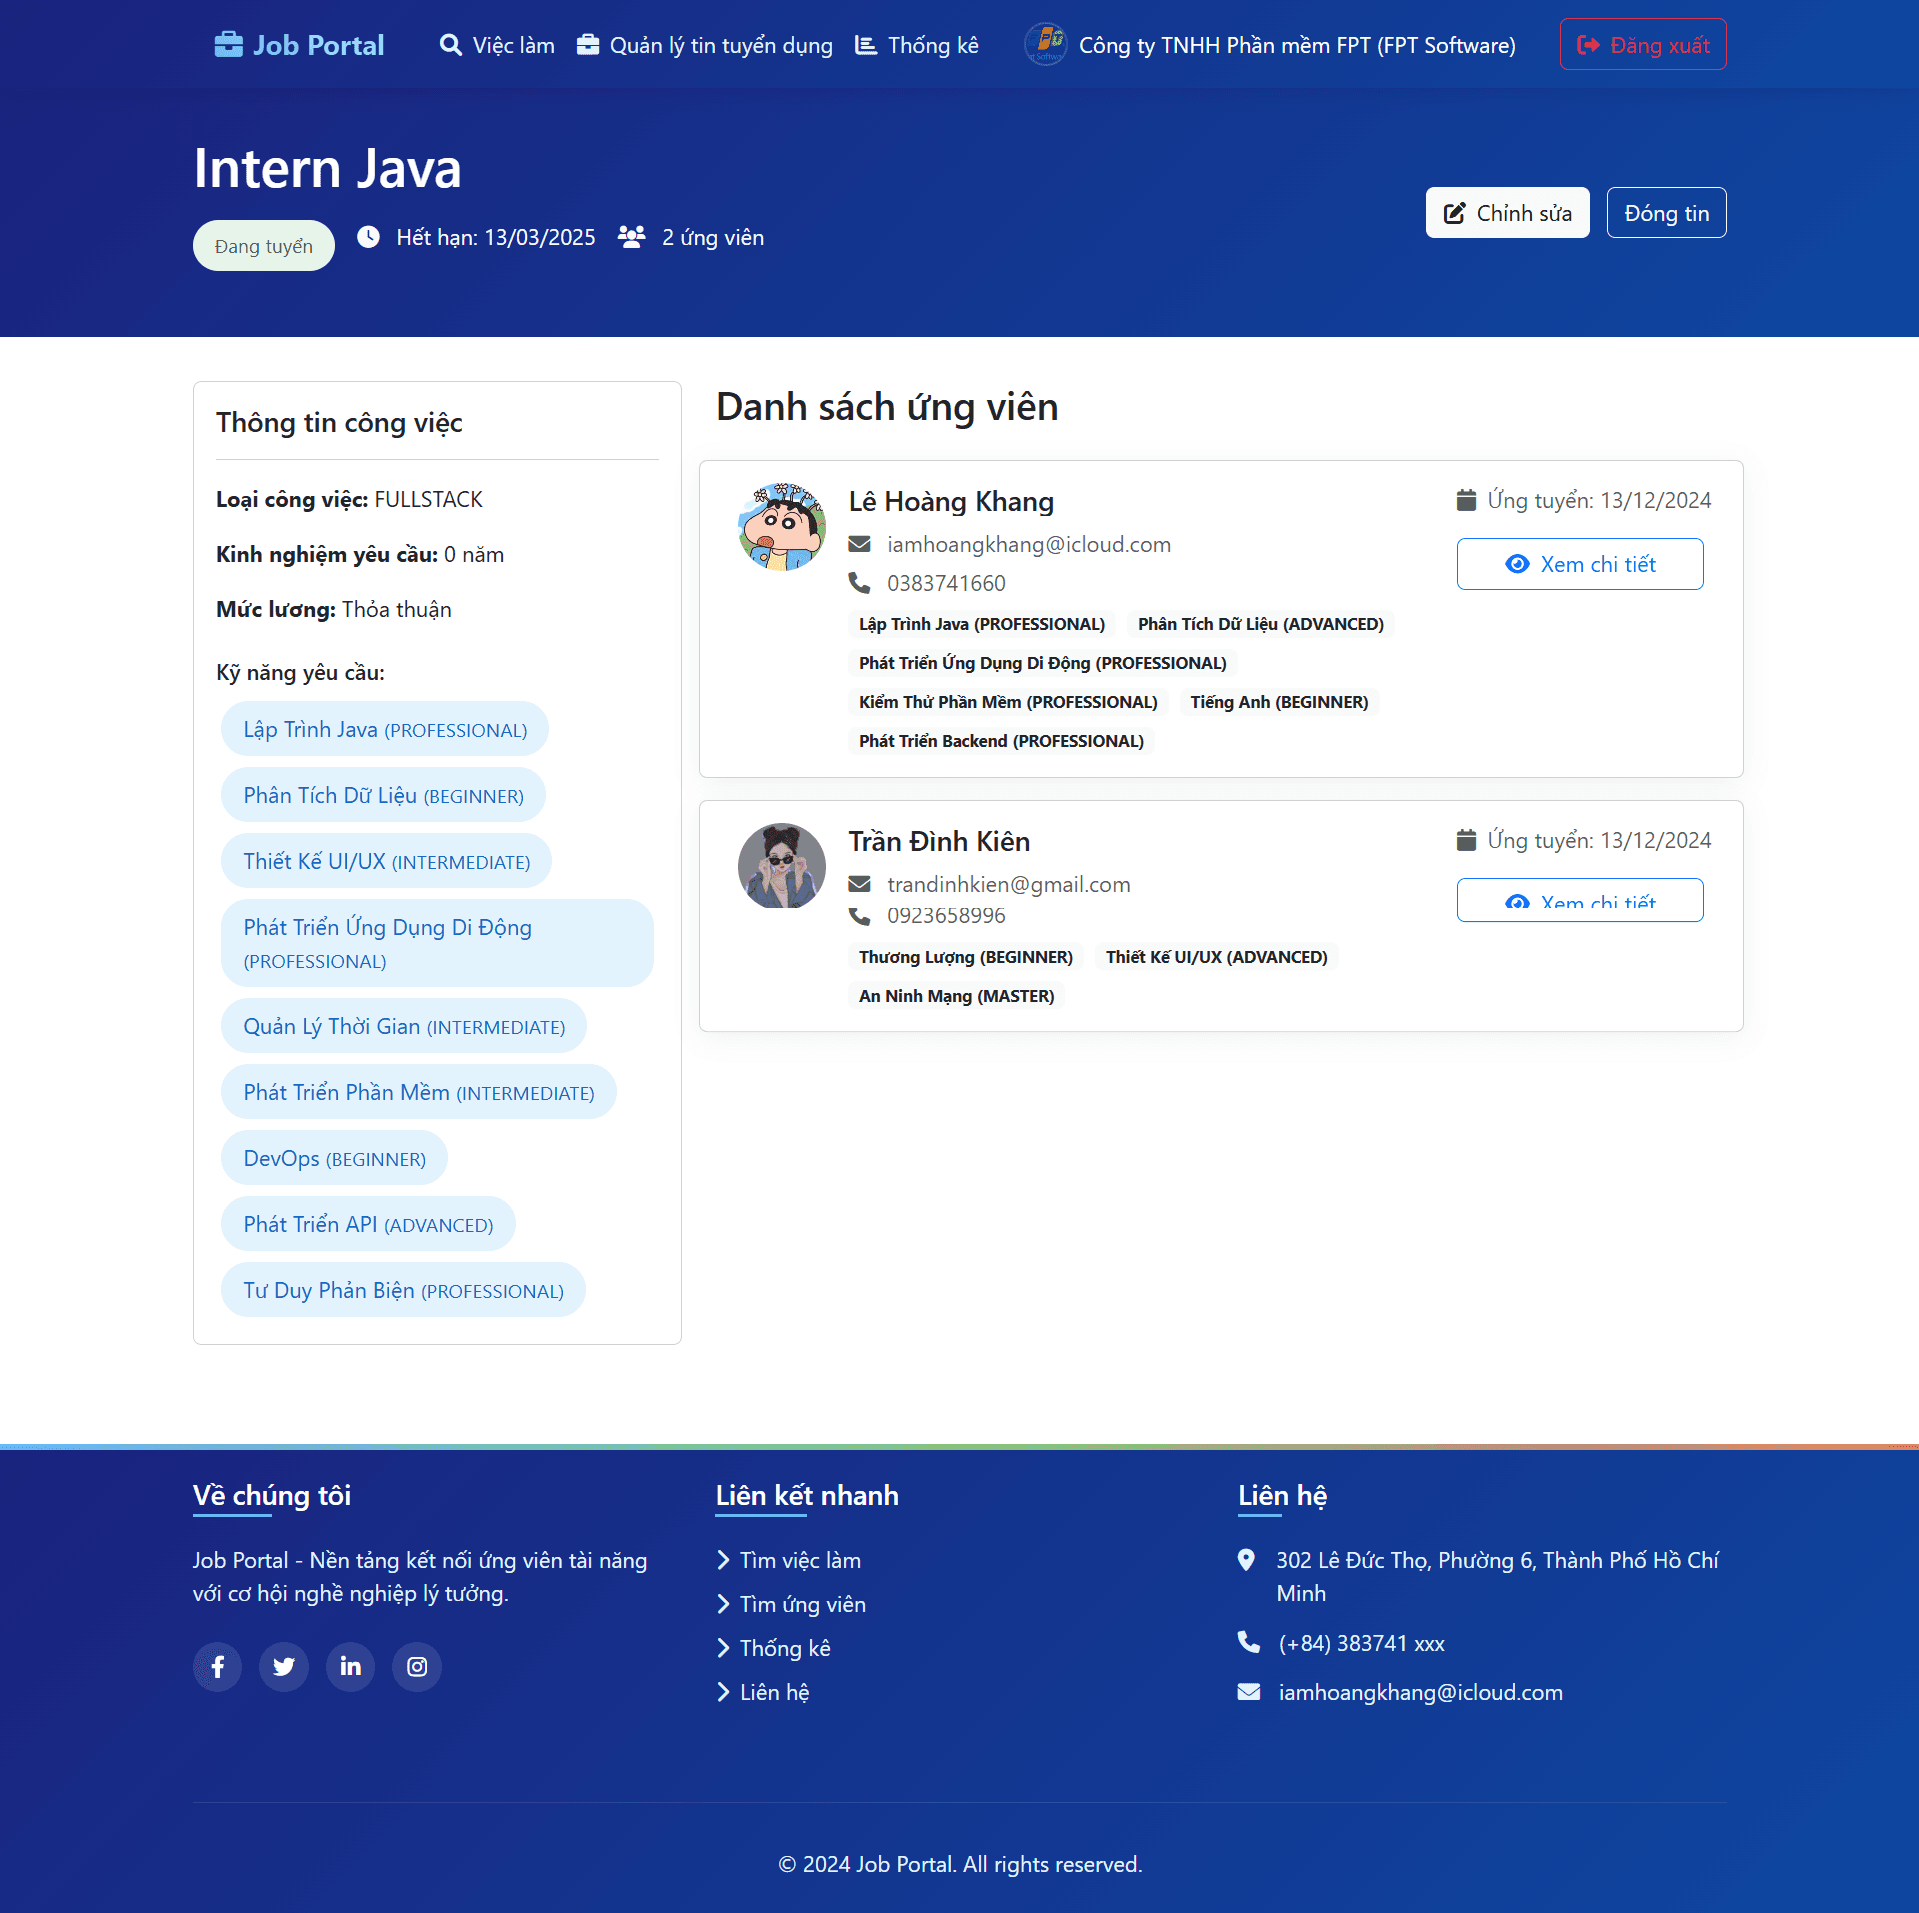Follow footer Liên hệ quick link

click(763, 1692)
